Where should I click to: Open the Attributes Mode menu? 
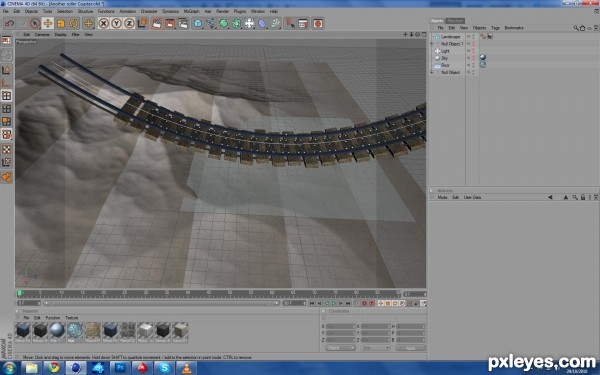coord(442,197)
